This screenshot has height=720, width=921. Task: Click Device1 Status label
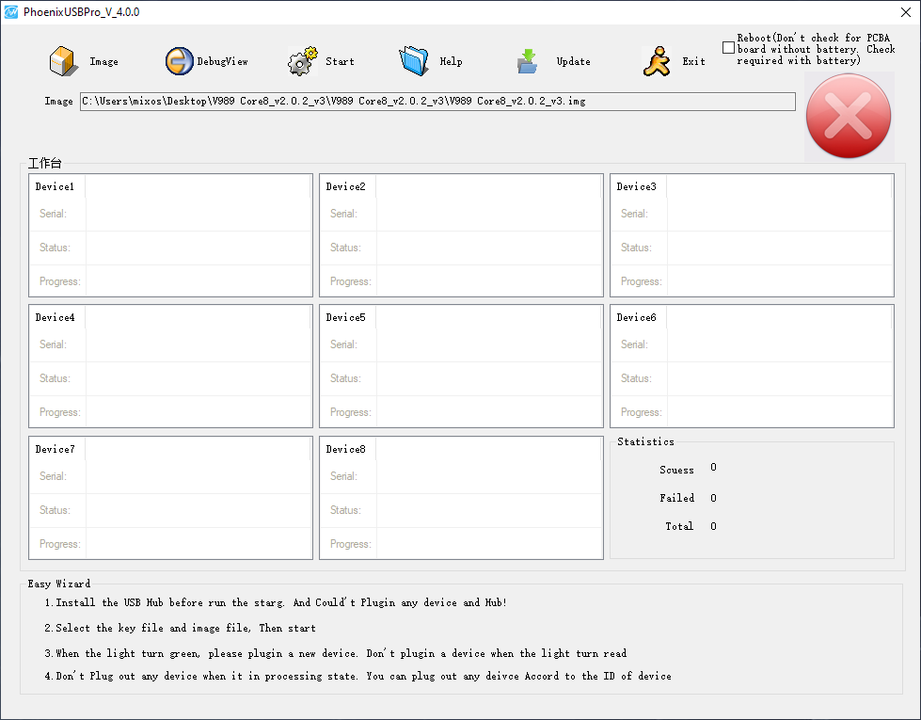pyautogui.click(x=55, y=247)
